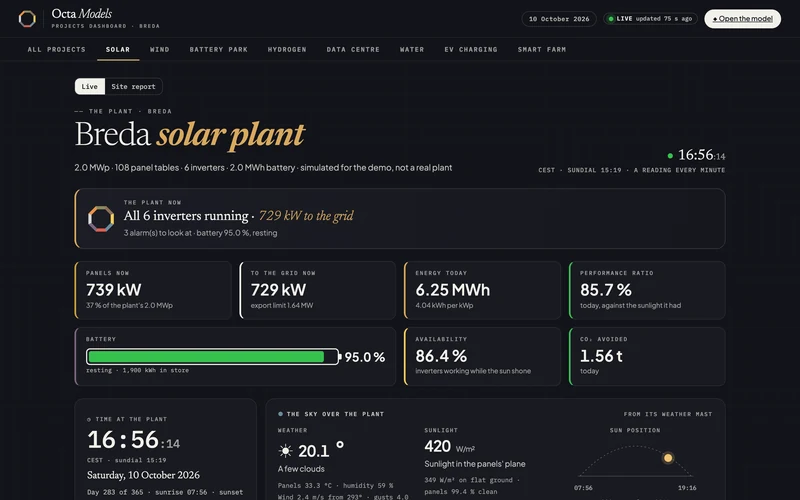The image size is (800, 500).
Task: Click the 19:16 sunset label under the arc
Action: [687, 488]
